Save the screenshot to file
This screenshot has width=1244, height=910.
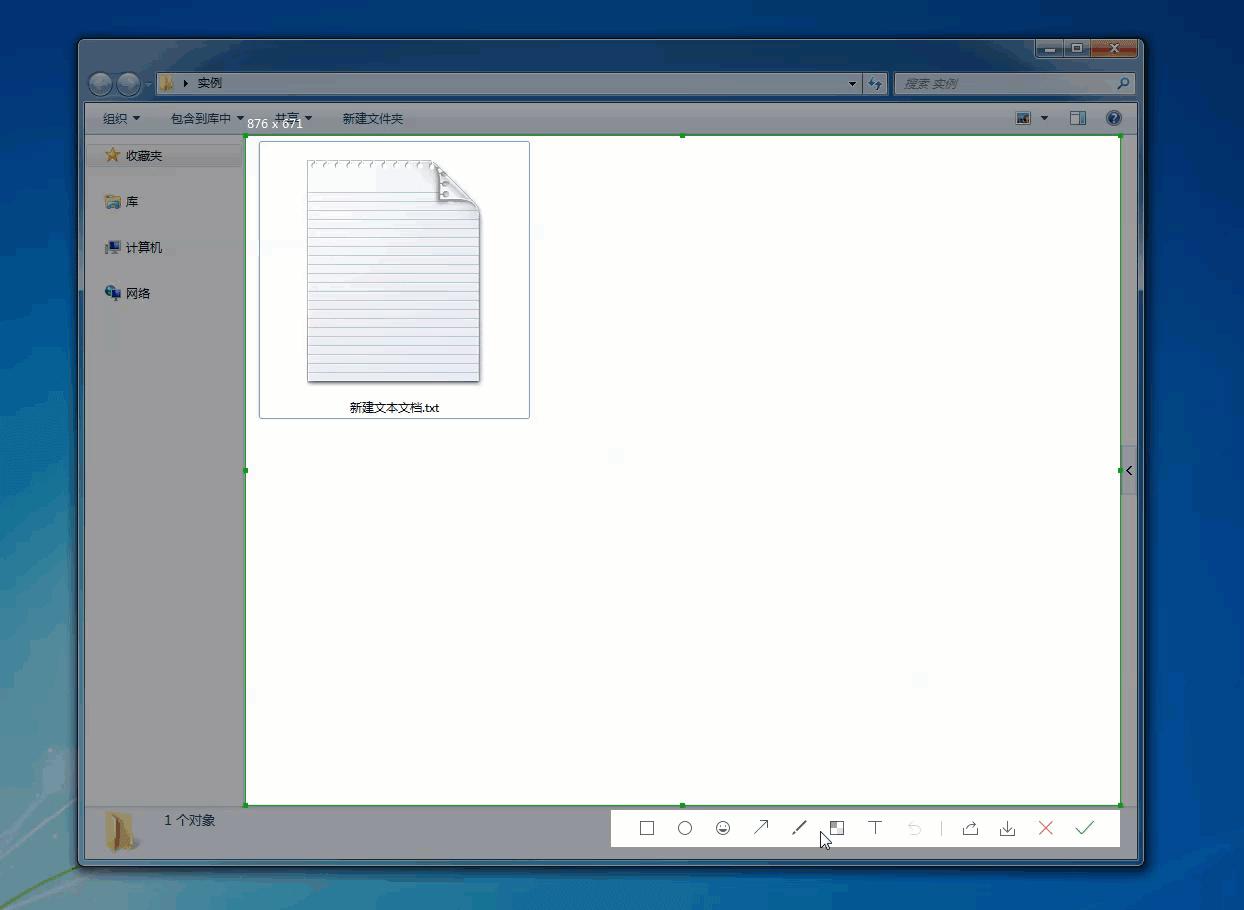coord(1008,828)
